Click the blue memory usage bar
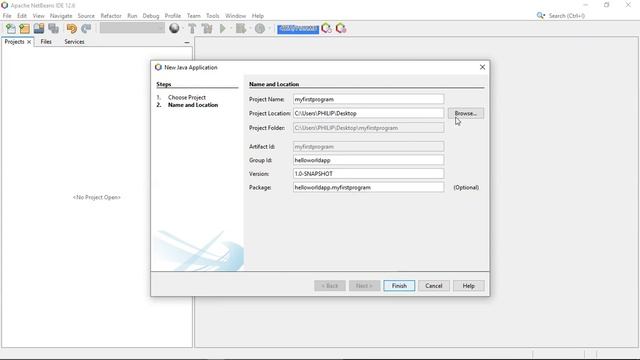The width and height of the screenshot is (640, 360). pyautogui.click(x=298, y=29)
